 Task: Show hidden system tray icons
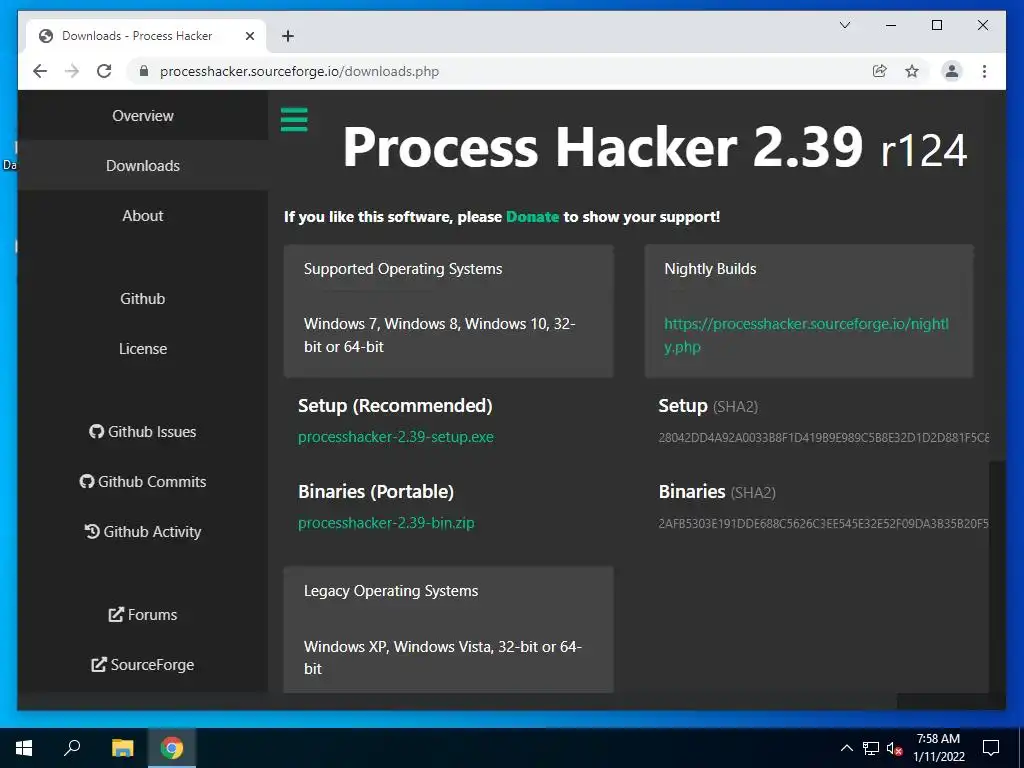846,748
